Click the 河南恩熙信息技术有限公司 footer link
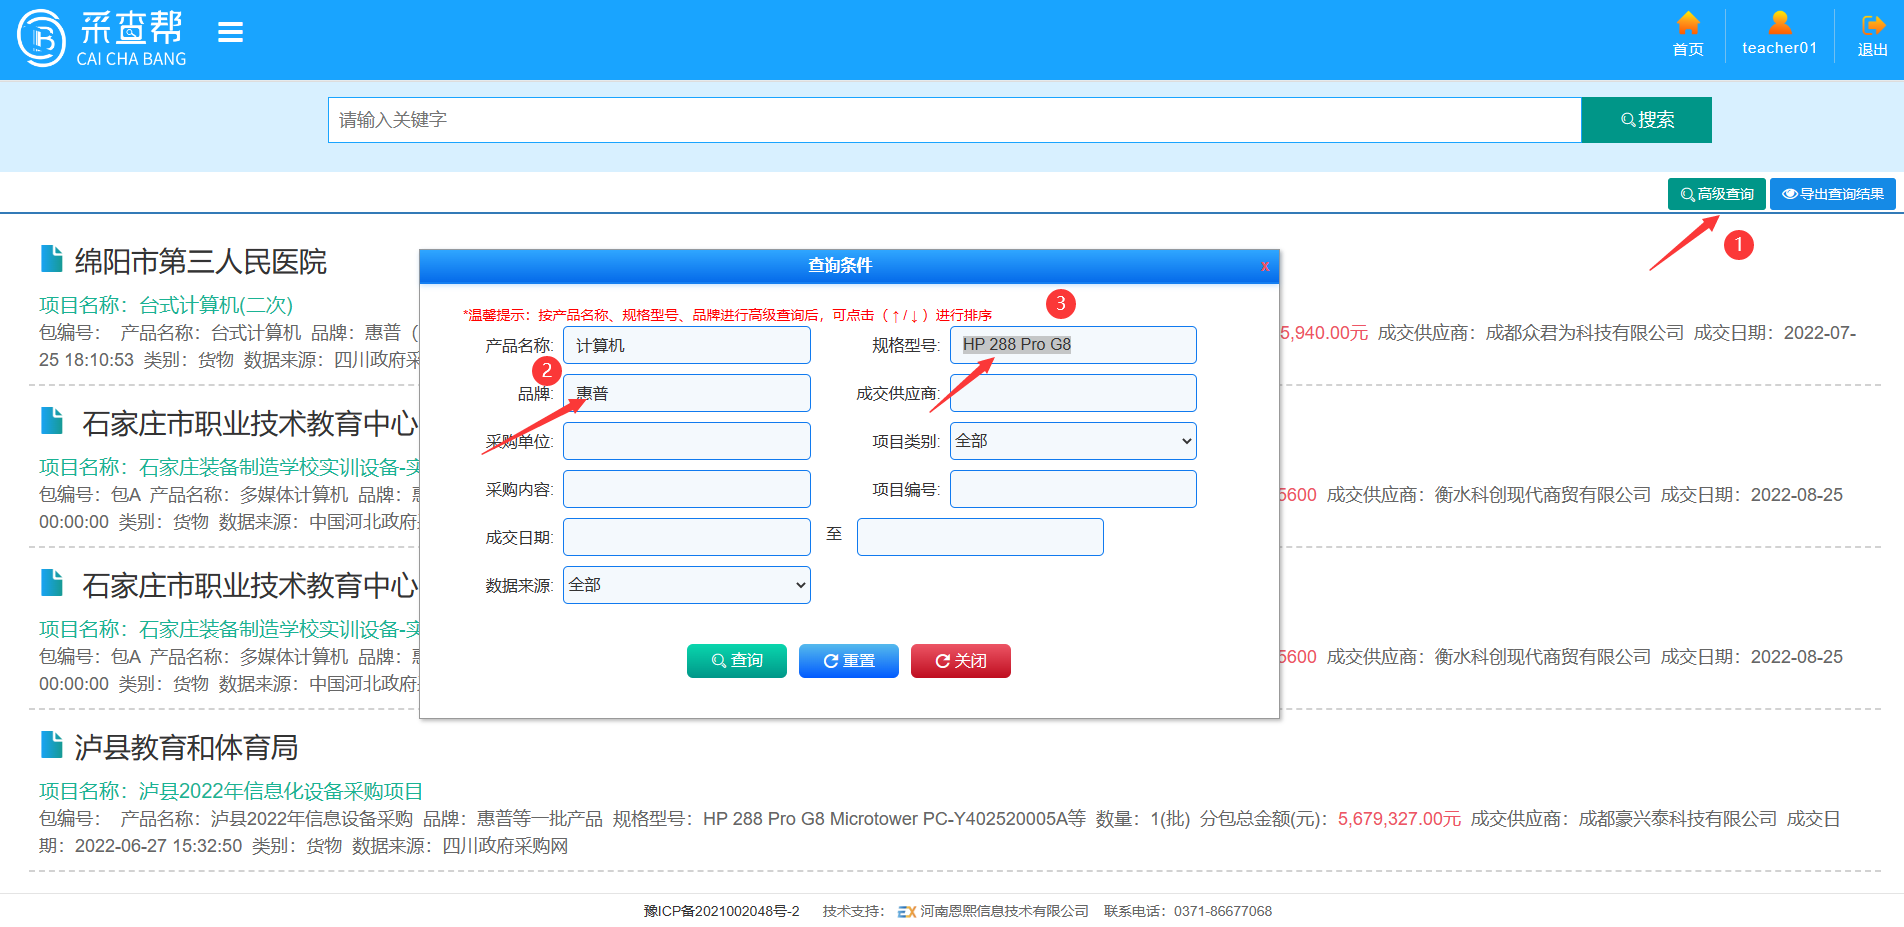The image size is (1904, 927). click(x=1004, y=911)
